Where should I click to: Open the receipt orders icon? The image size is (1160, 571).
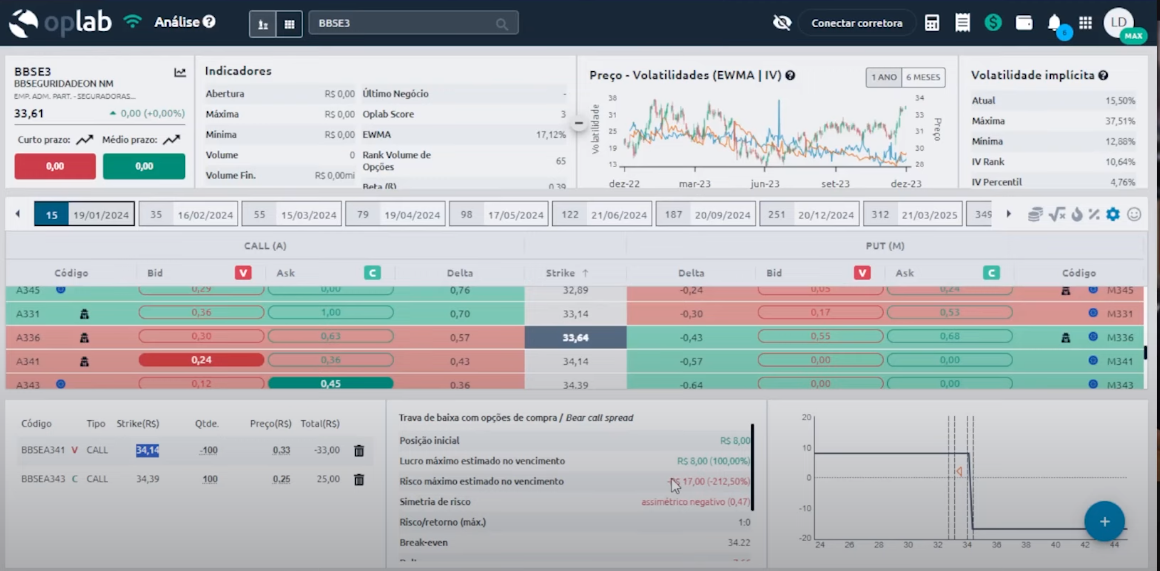[x=962, y=23]
